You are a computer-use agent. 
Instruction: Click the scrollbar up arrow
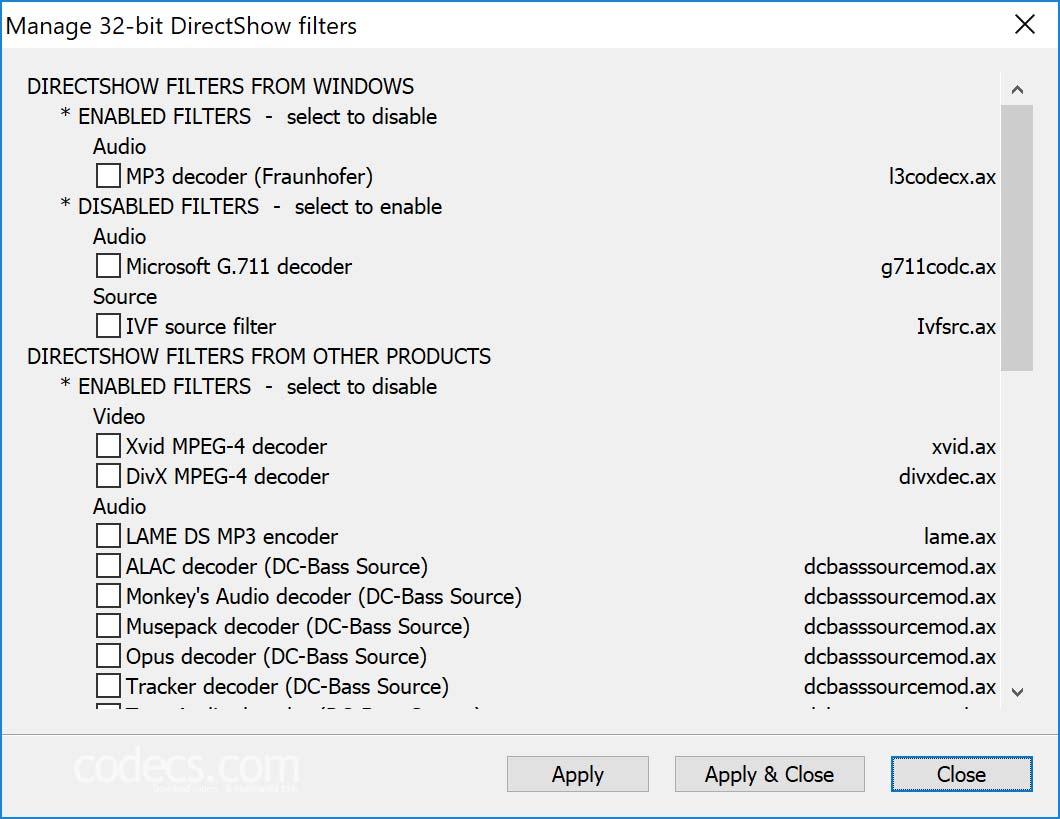coord(1018,89)
